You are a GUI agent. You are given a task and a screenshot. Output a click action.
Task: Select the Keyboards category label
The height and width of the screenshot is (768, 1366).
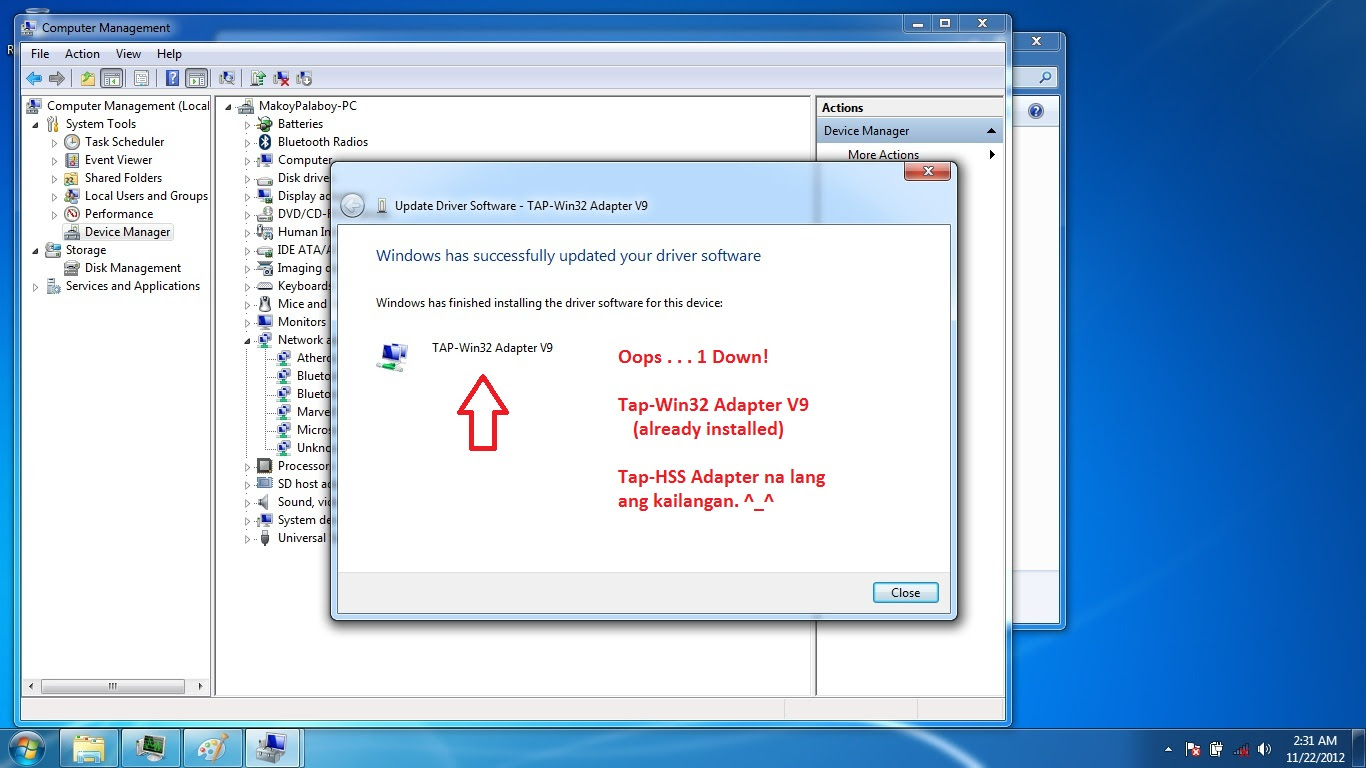[304, 286]
